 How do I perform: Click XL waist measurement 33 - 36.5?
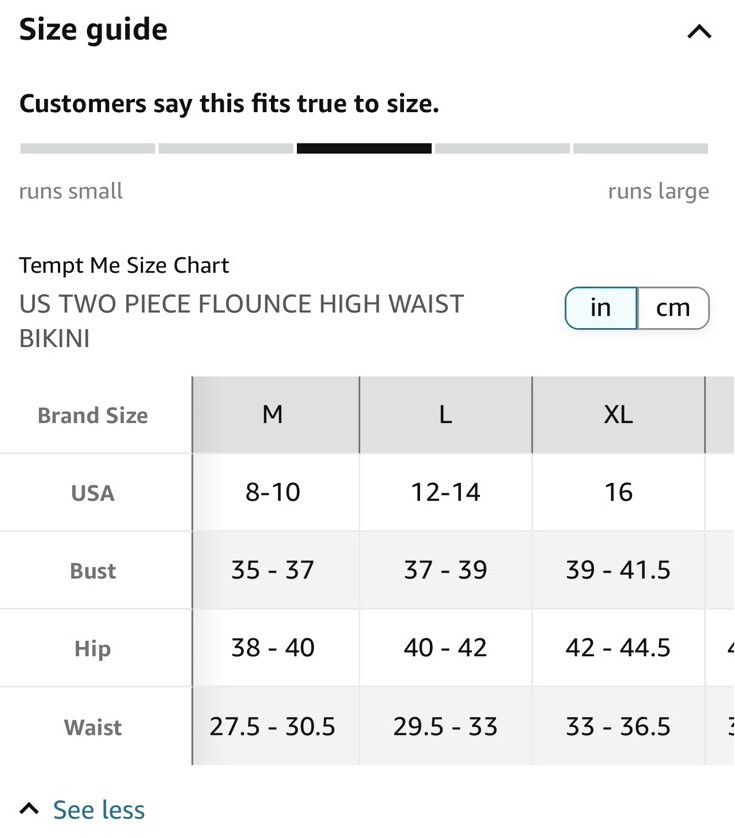(x=618, y=726)
